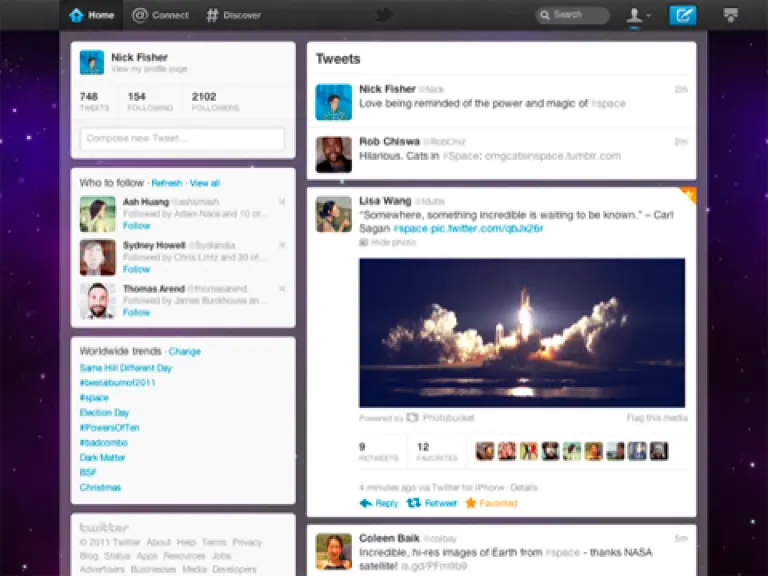The width and height of the screenshot is (768, 576).
Task: Refresh the Who to follow suggestions
Action: [x=167, y=183]
